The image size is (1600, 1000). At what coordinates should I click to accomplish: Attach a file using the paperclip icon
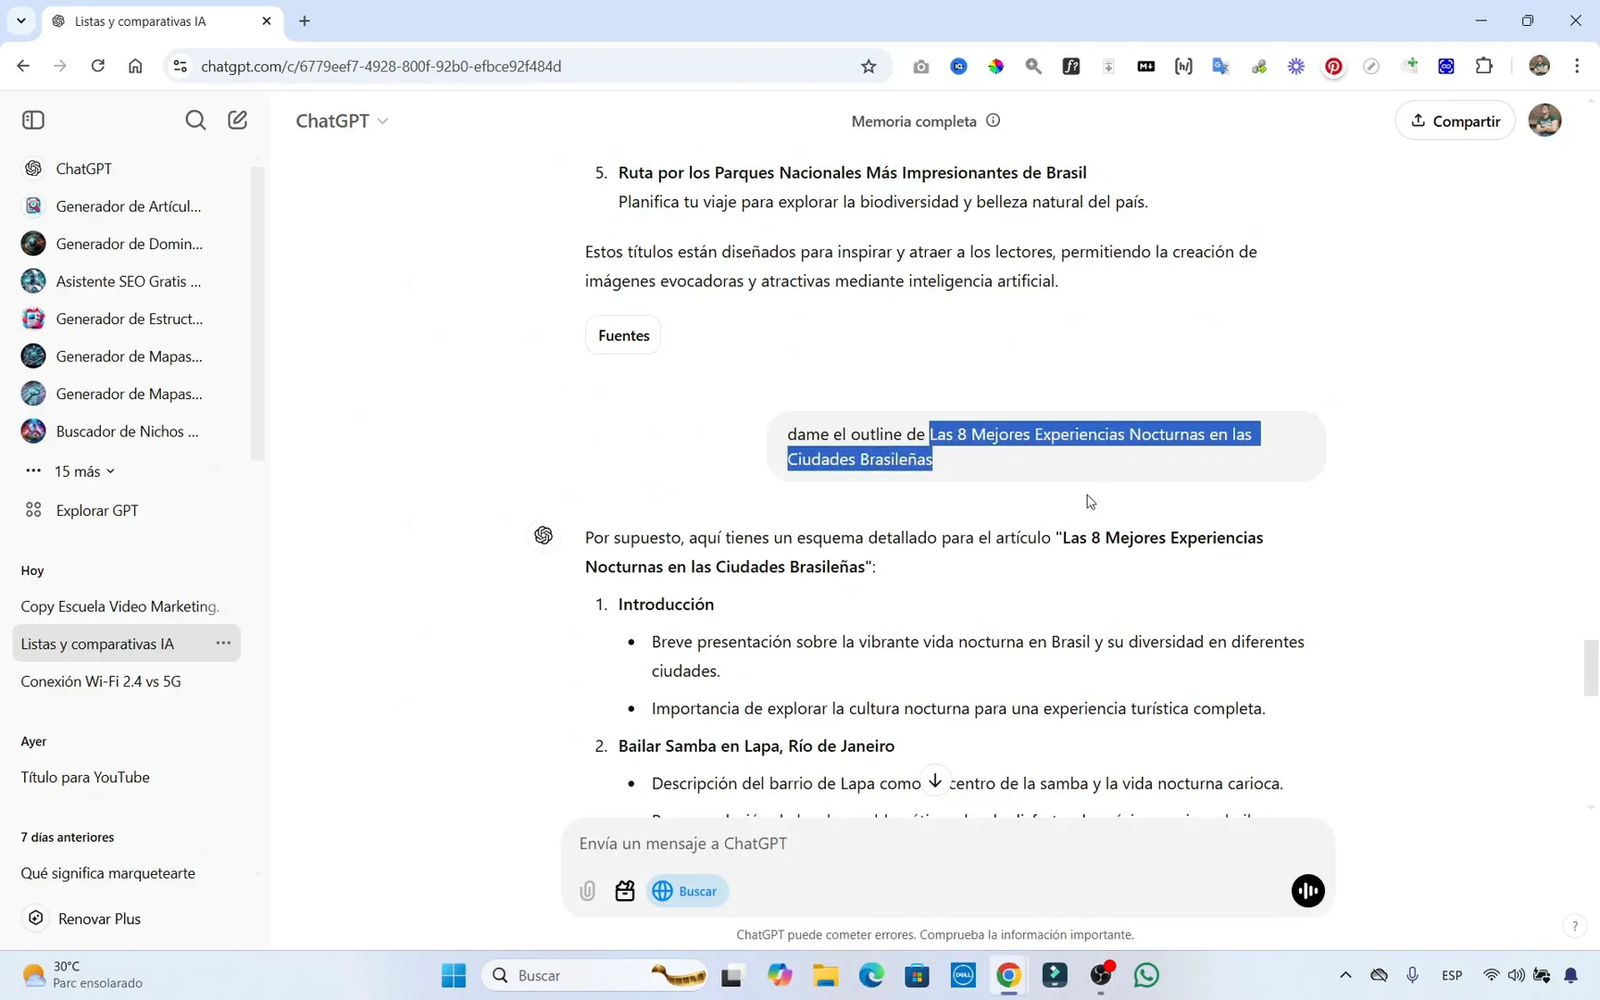587,890
